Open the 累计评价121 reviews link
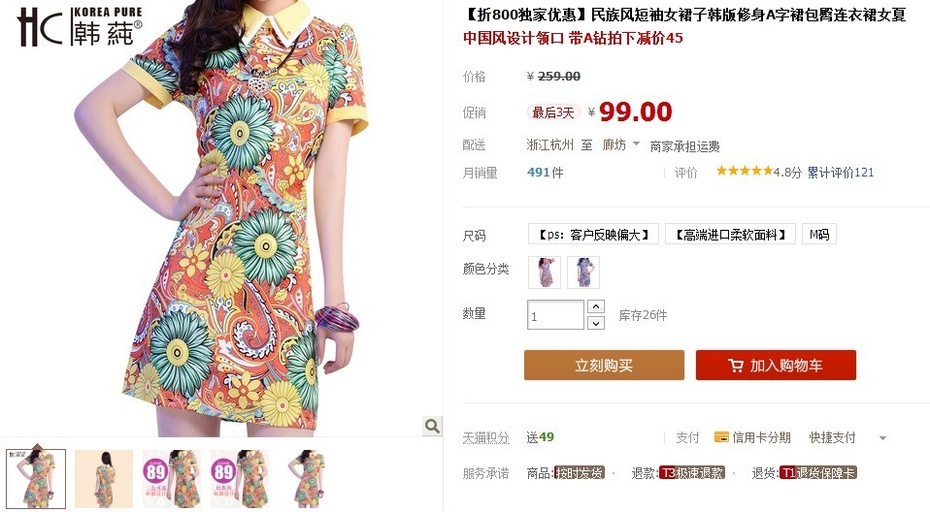Image resolution: width=930 pixels, height=512 pixels. pos(840,173)
